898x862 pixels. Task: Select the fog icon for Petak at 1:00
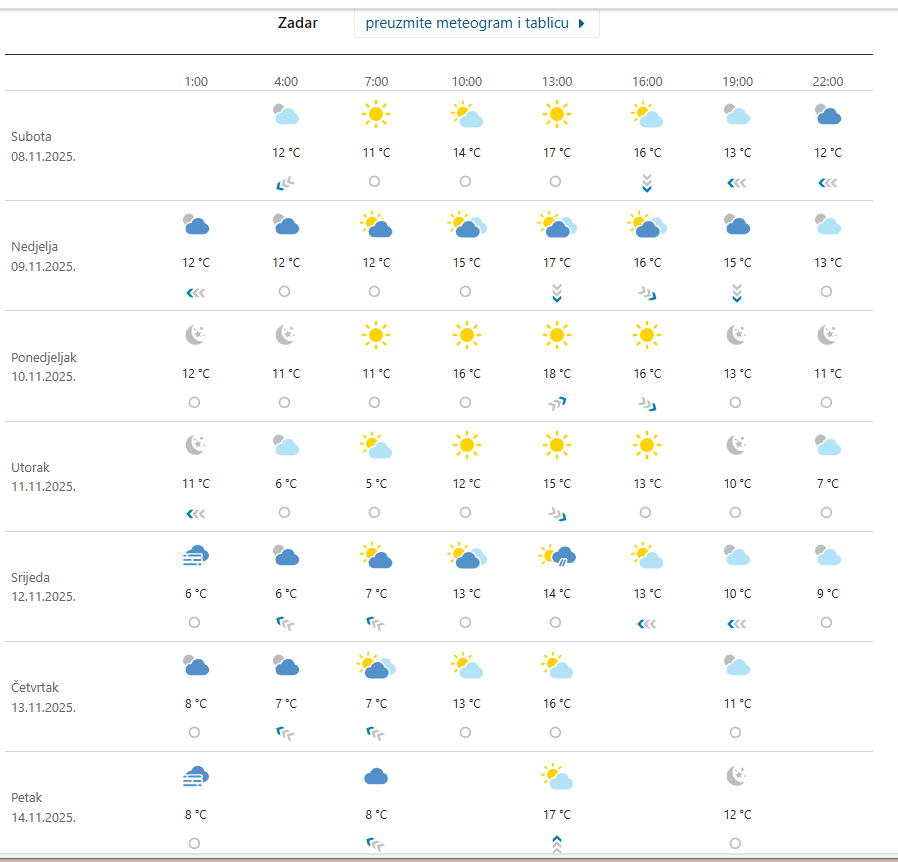pos(196,776)
